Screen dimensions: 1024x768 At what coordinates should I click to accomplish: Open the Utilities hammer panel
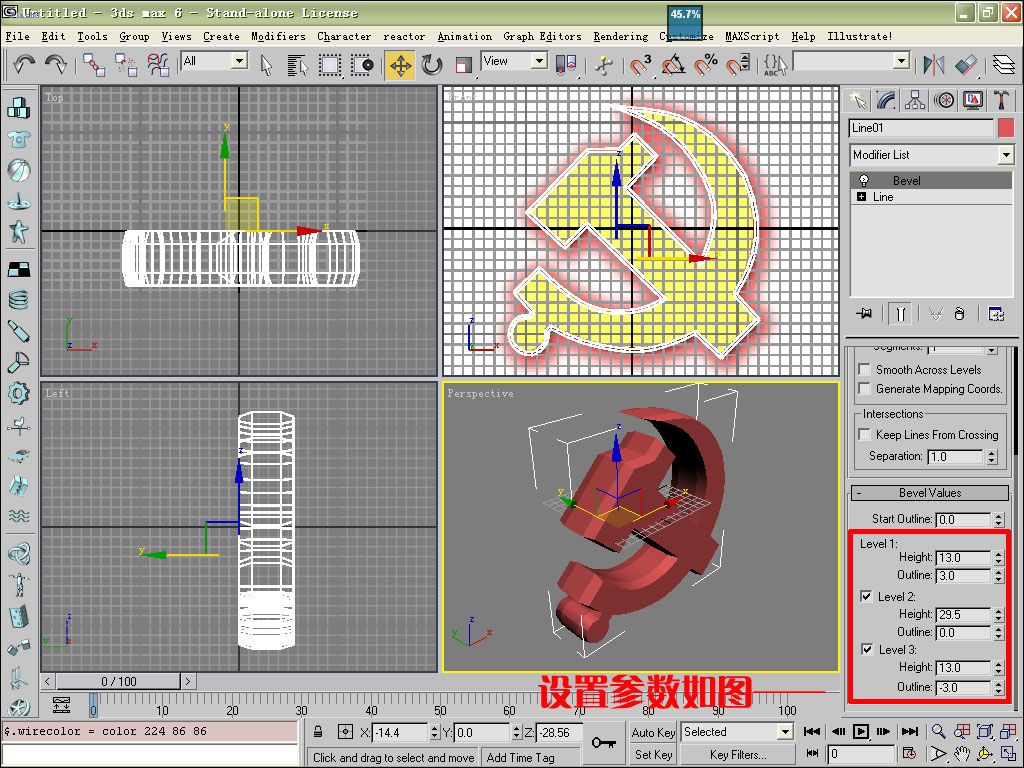click(1001, 100)
